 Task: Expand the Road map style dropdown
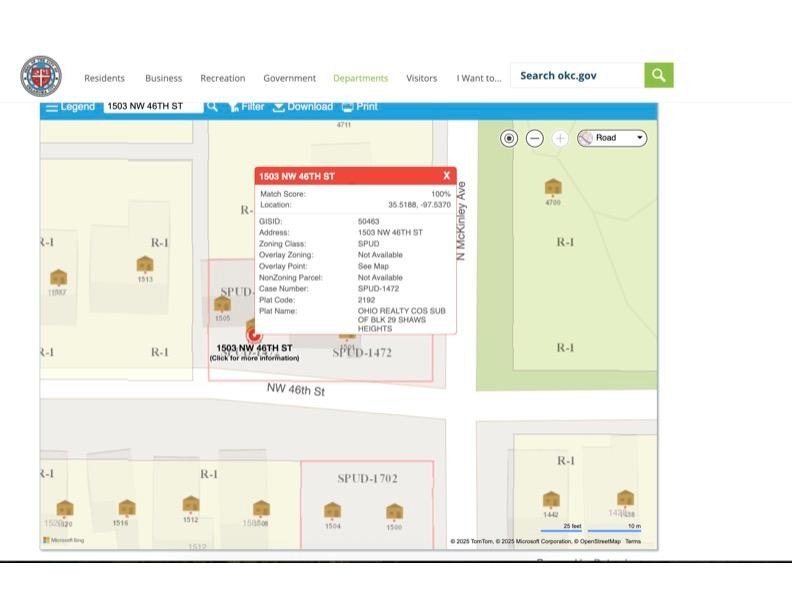[x=612, y=138]
